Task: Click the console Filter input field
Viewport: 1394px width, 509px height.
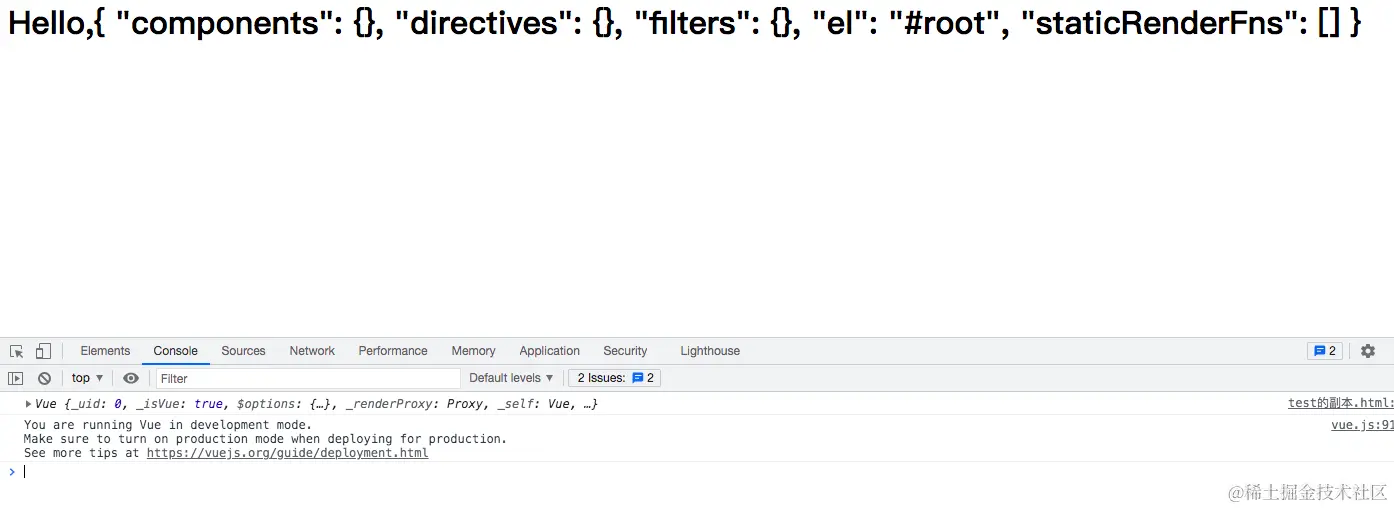Action: [x=308, y=378]
